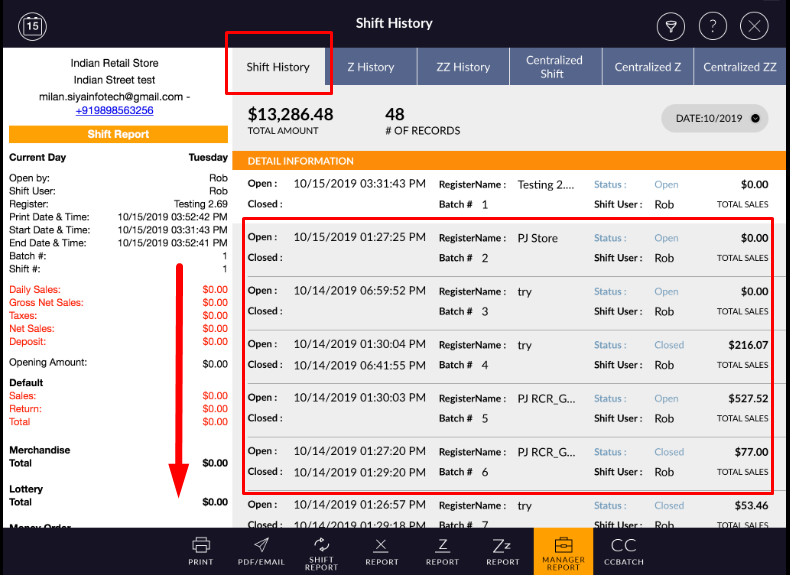Click register name Testing 2....

(546, 185)
